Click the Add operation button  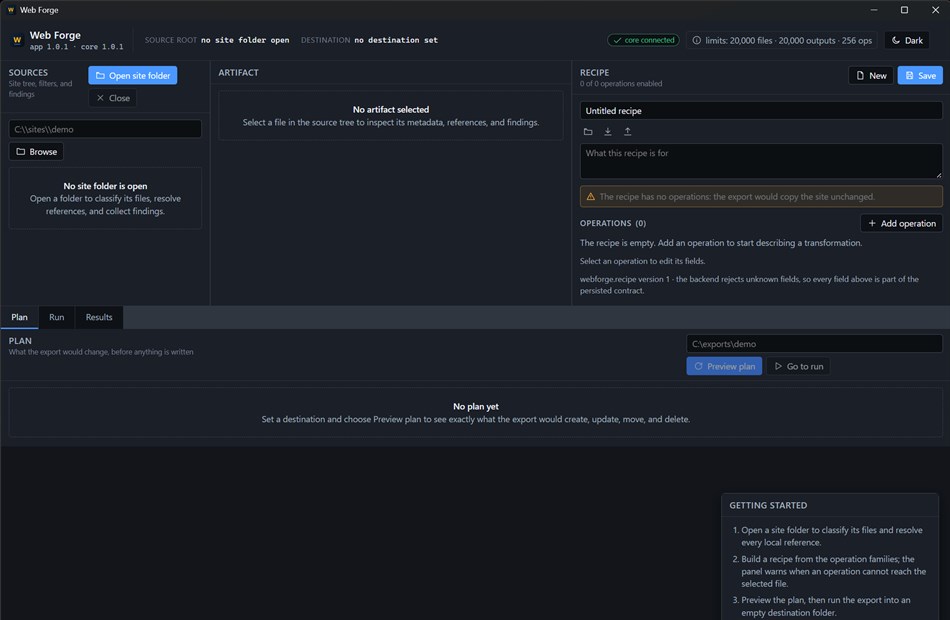point(901,223)
